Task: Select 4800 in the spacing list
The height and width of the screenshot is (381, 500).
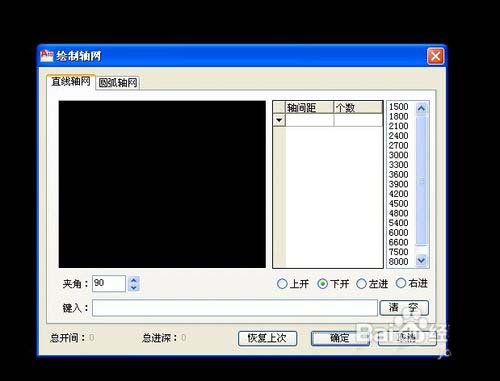Action: pyautogui.click(x=399, y=213)
